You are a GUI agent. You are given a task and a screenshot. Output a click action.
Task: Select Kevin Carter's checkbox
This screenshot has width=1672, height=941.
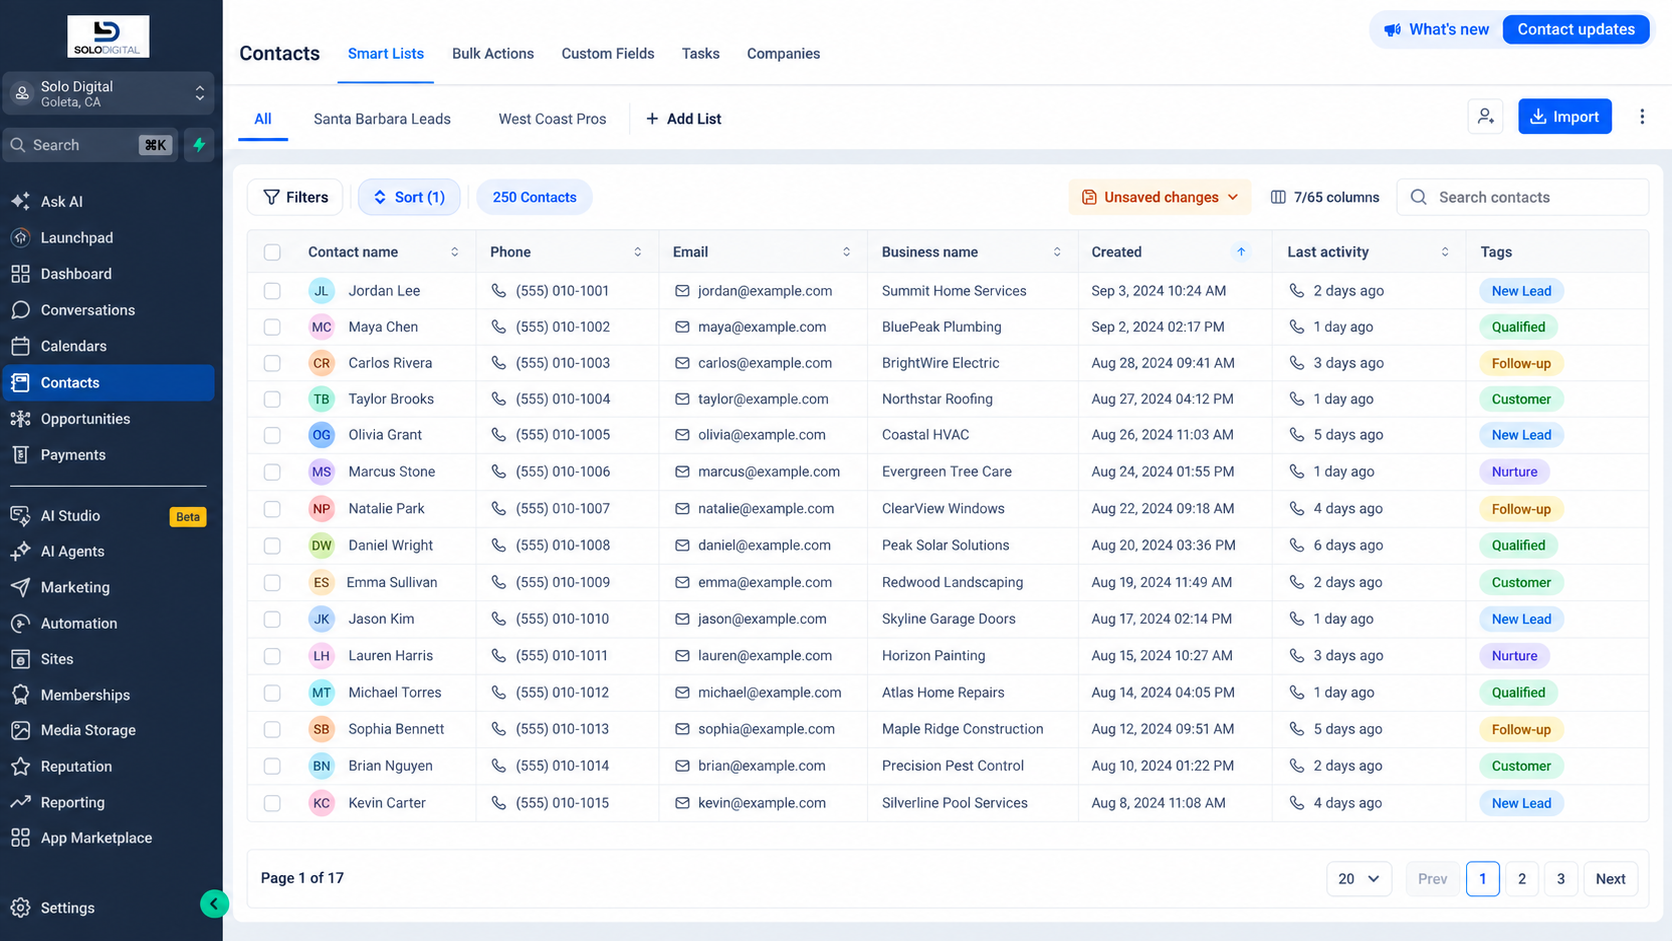coord(272,803)
